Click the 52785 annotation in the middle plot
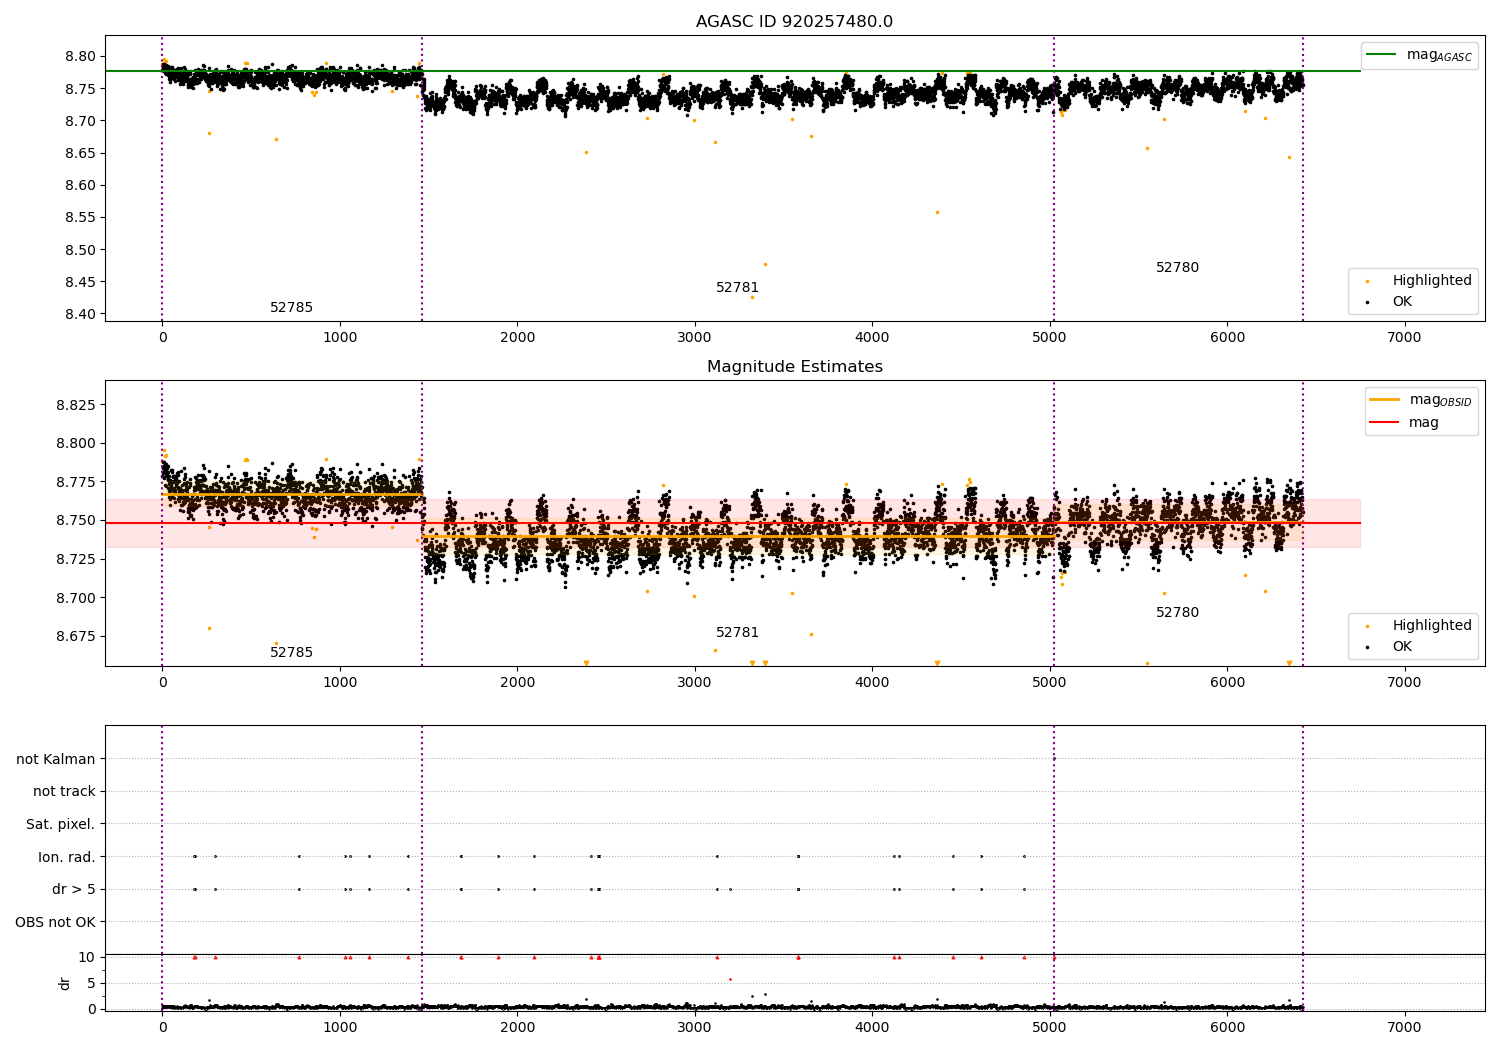 point(291,653)
